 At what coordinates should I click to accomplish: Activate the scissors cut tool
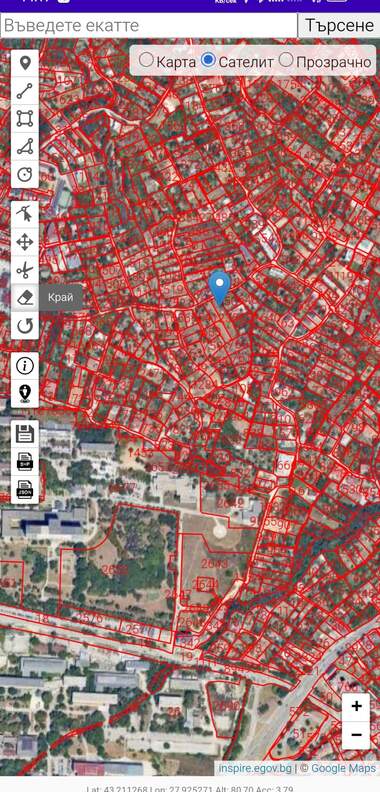25,270
